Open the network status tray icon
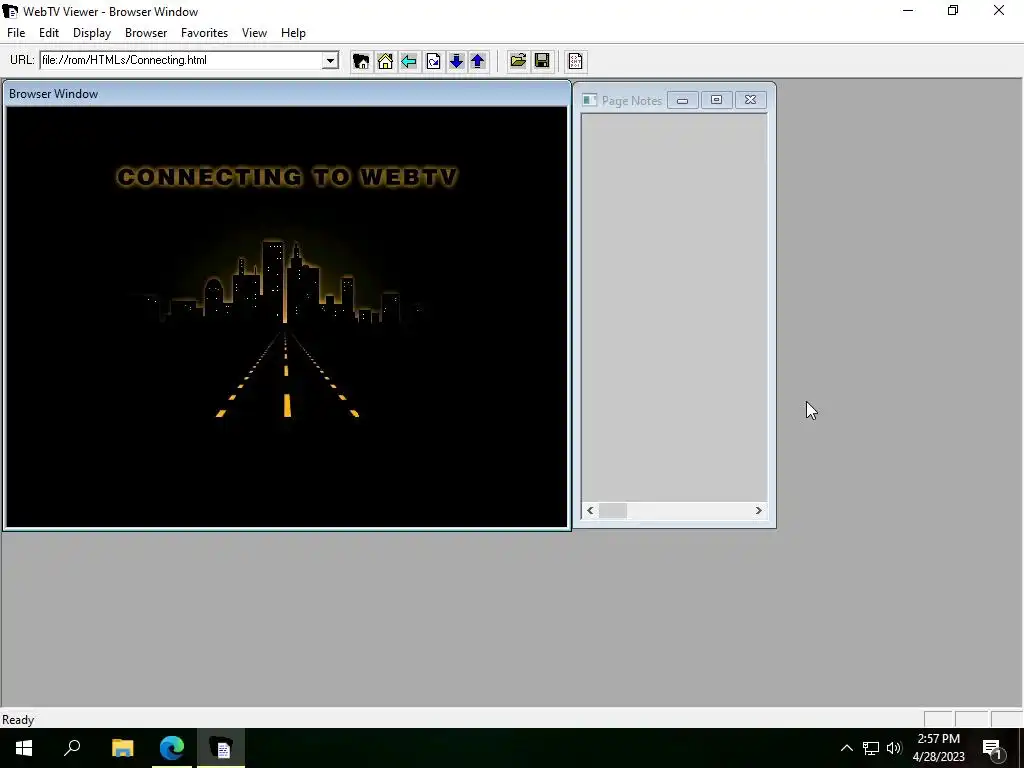This screenshot has width=1024, height=768. [871, 748]
